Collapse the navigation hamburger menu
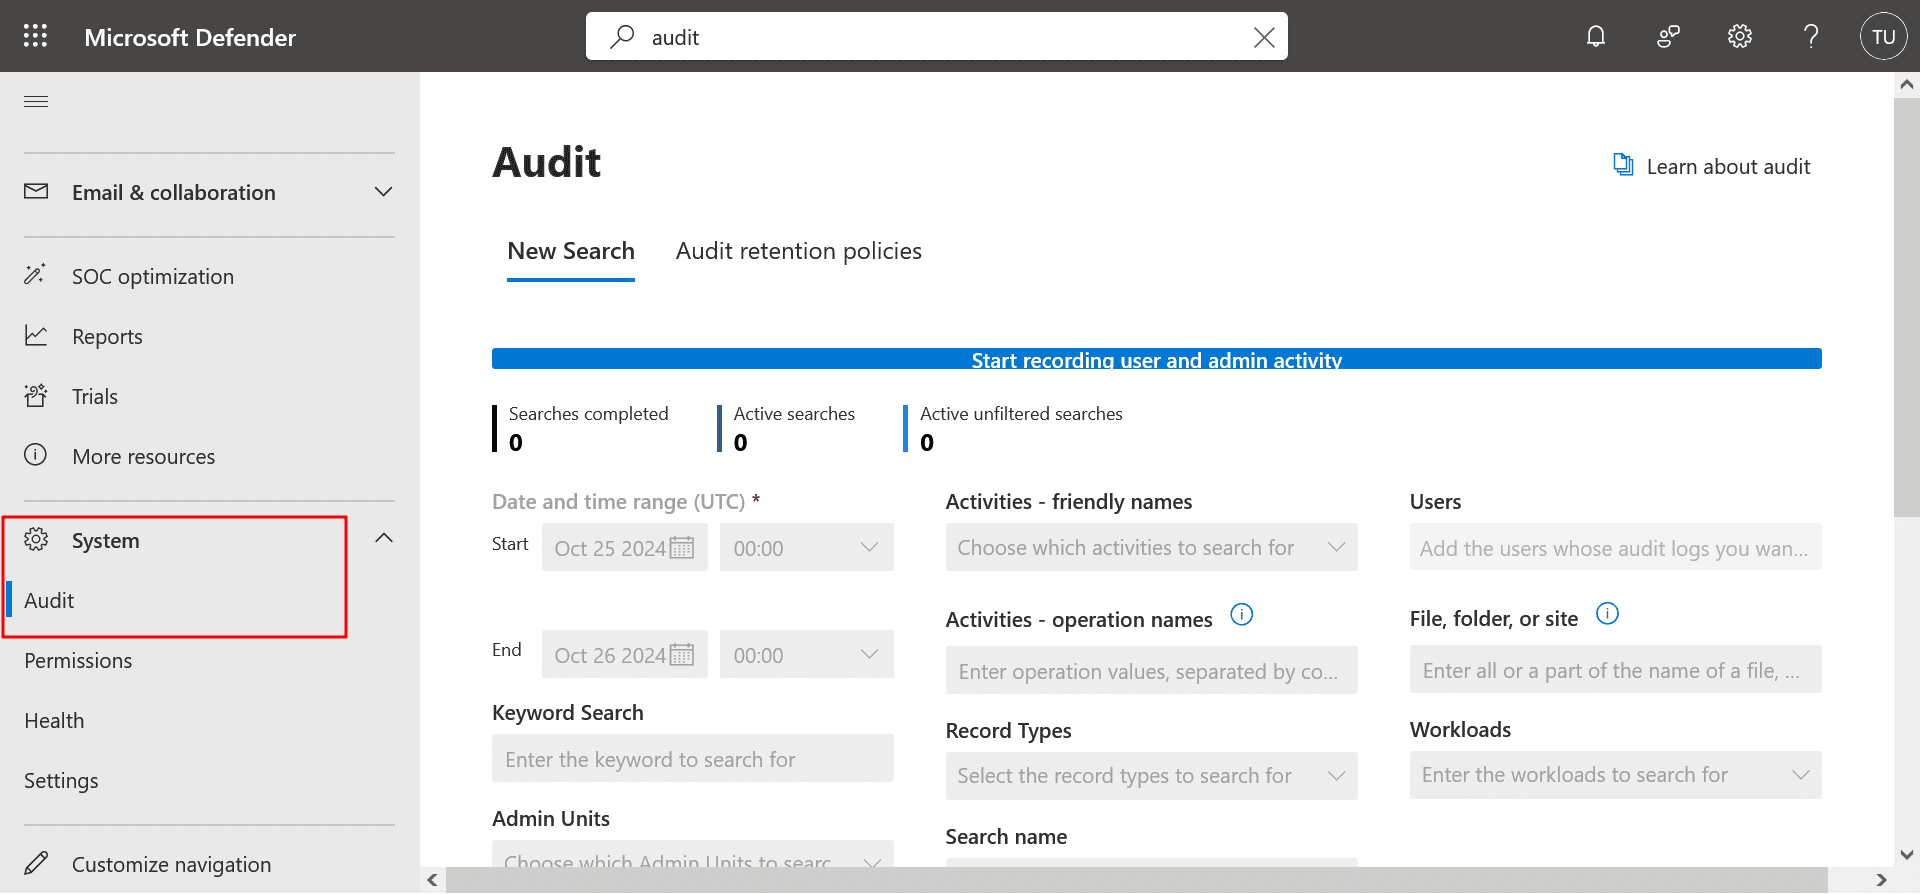 click(x=36, y=101)
